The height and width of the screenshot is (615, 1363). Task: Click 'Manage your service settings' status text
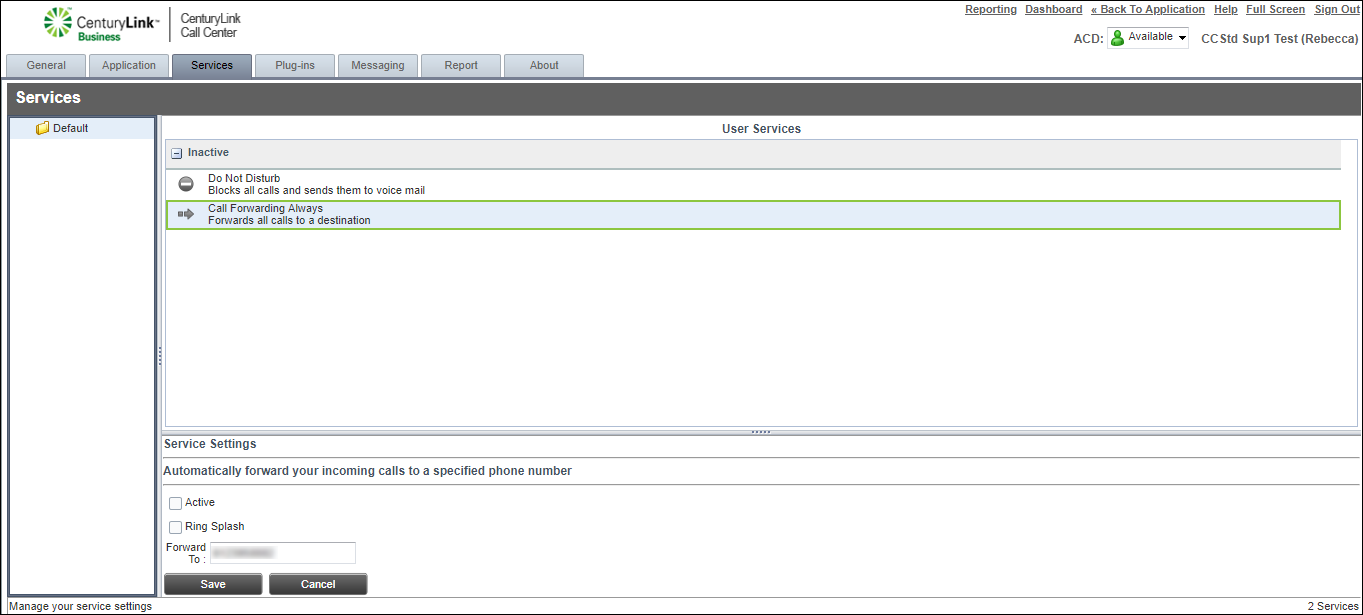pyautogui.click(x=81, y=606)
